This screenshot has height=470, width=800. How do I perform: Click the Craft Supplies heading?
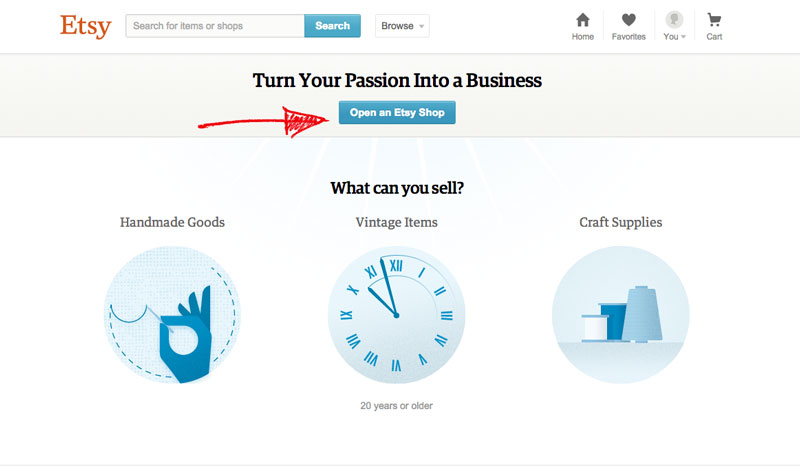(620, 222)
